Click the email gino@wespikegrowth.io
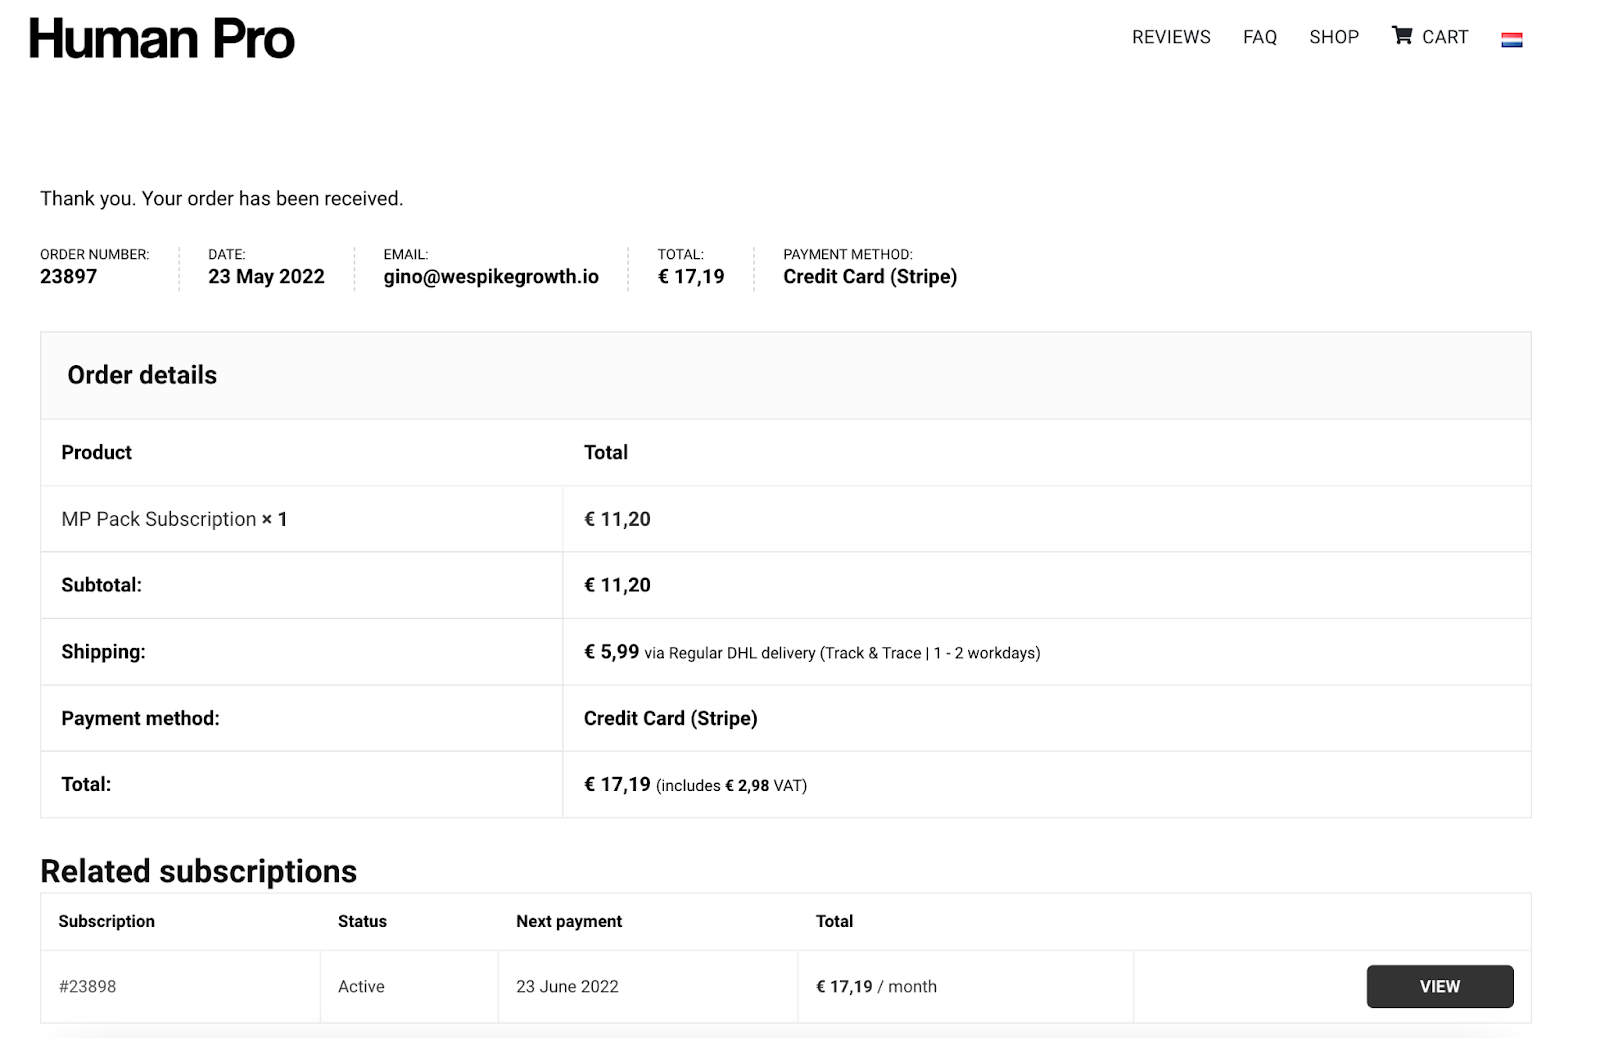This screenshot has width=1600, height=1038. pyautogui.click(x=491, y=277)
